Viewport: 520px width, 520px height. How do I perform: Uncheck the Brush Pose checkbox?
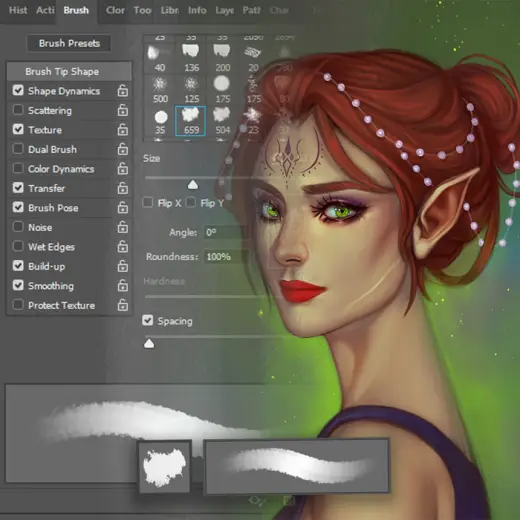pyautogui.click(x=18, y=207)
